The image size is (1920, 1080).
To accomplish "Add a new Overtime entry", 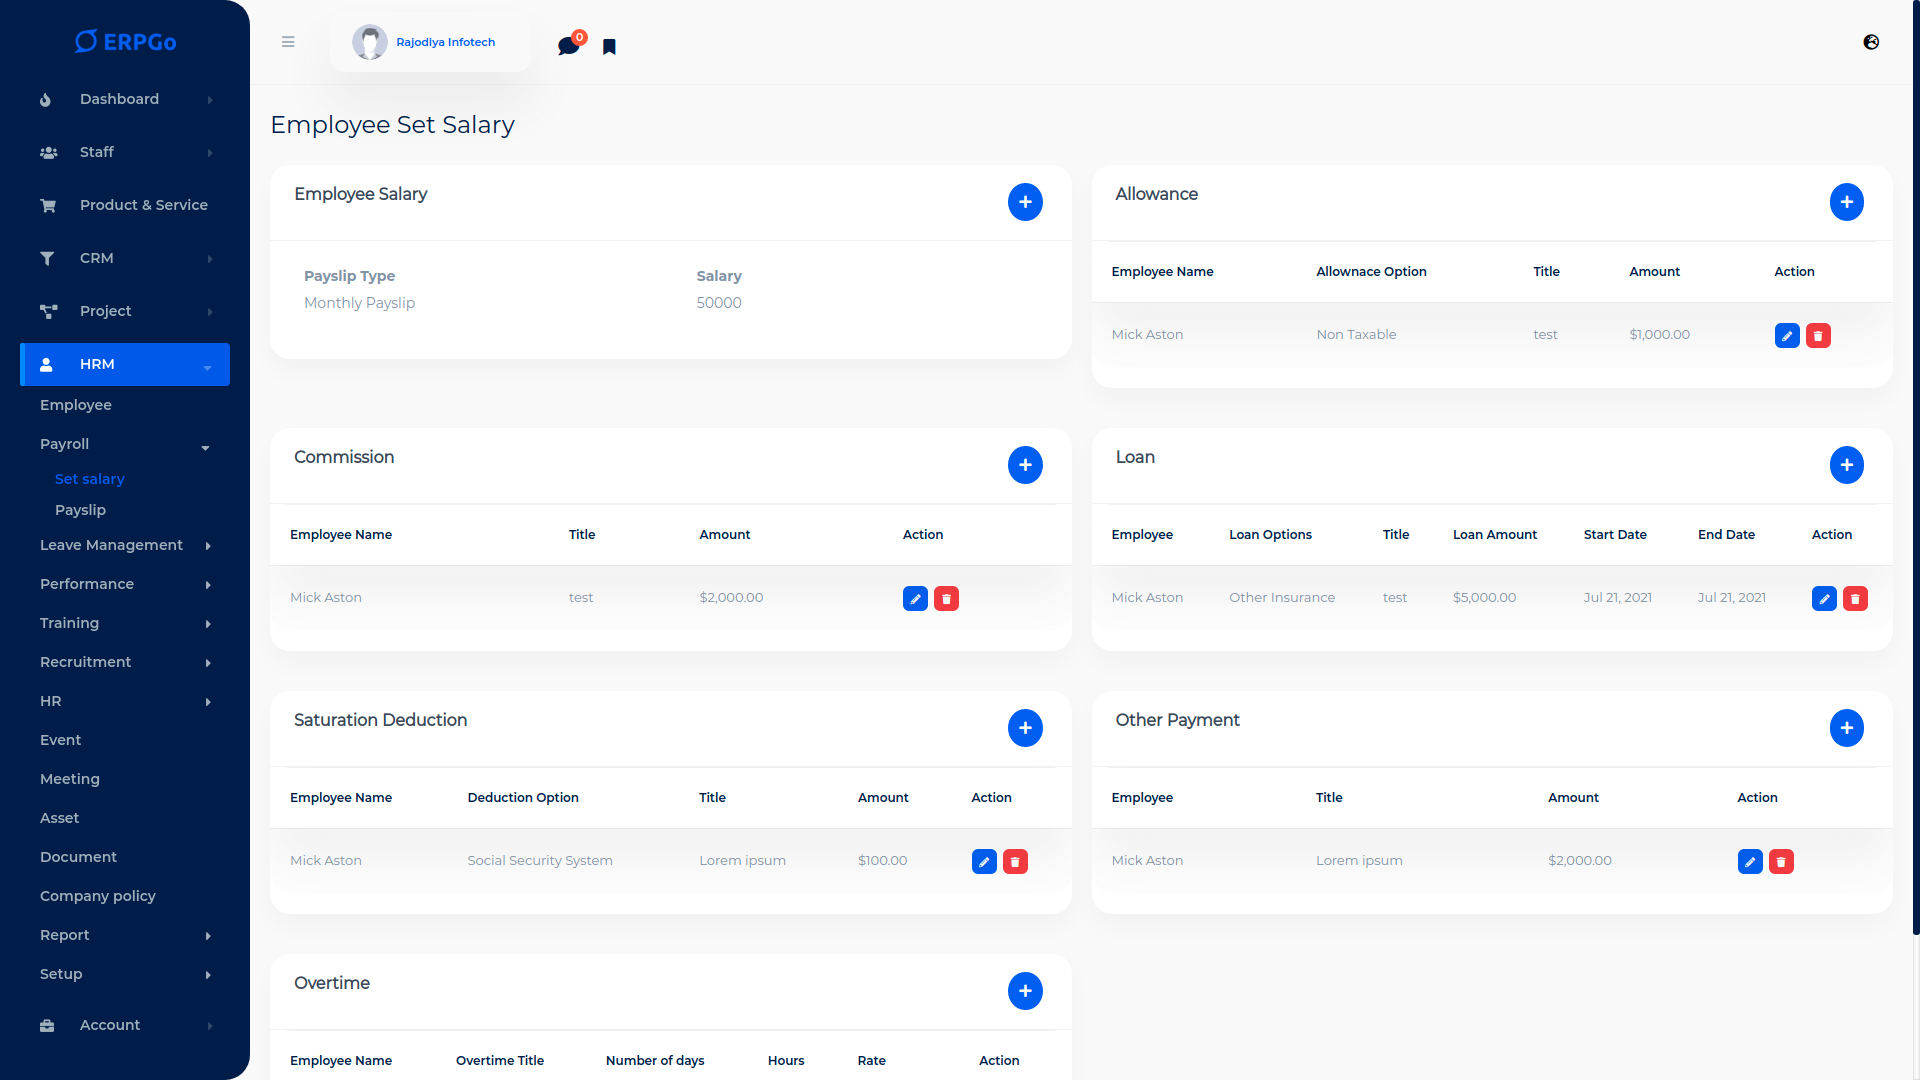I will pyautogui.click(x=1025, y=991).
